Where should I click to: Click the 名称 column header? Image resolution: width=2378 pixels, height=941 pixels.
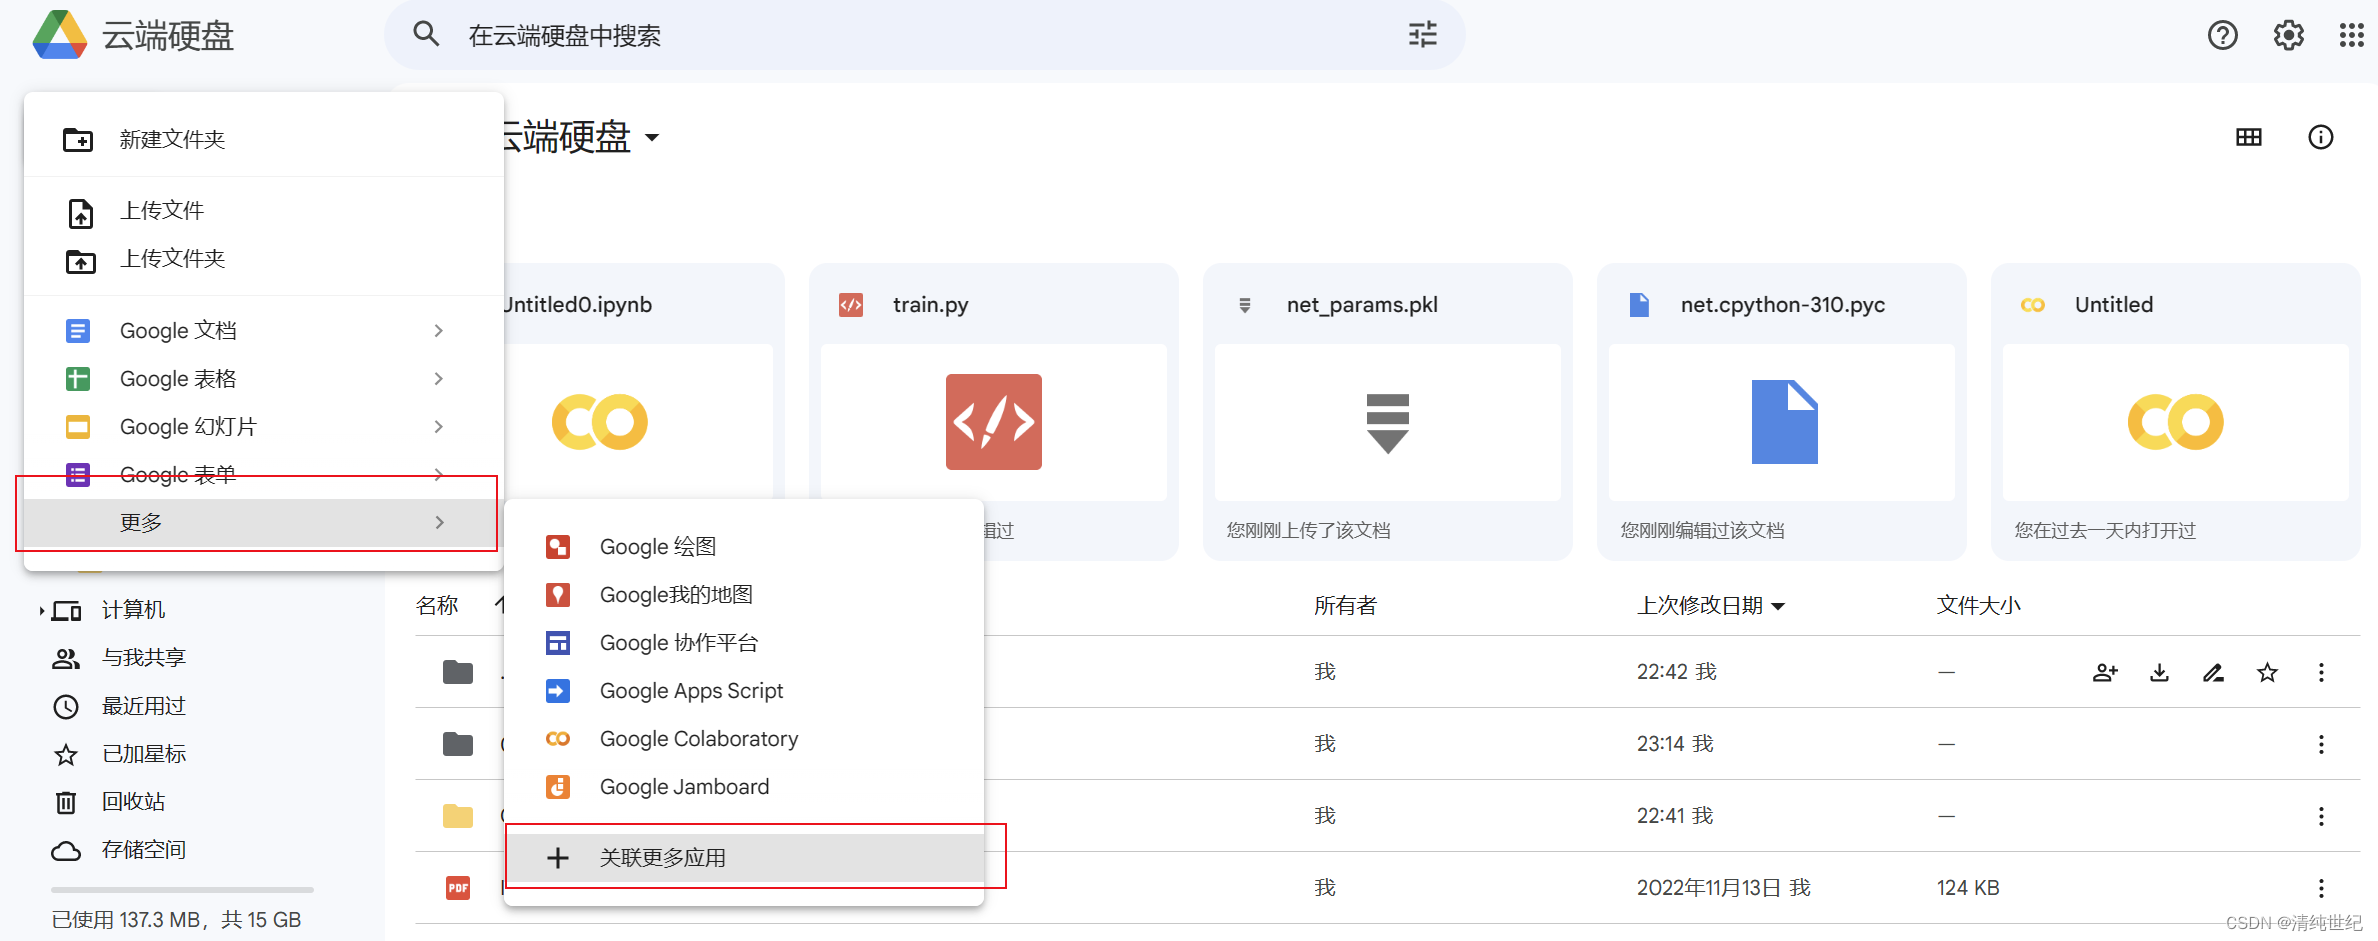tap(437, 606)
